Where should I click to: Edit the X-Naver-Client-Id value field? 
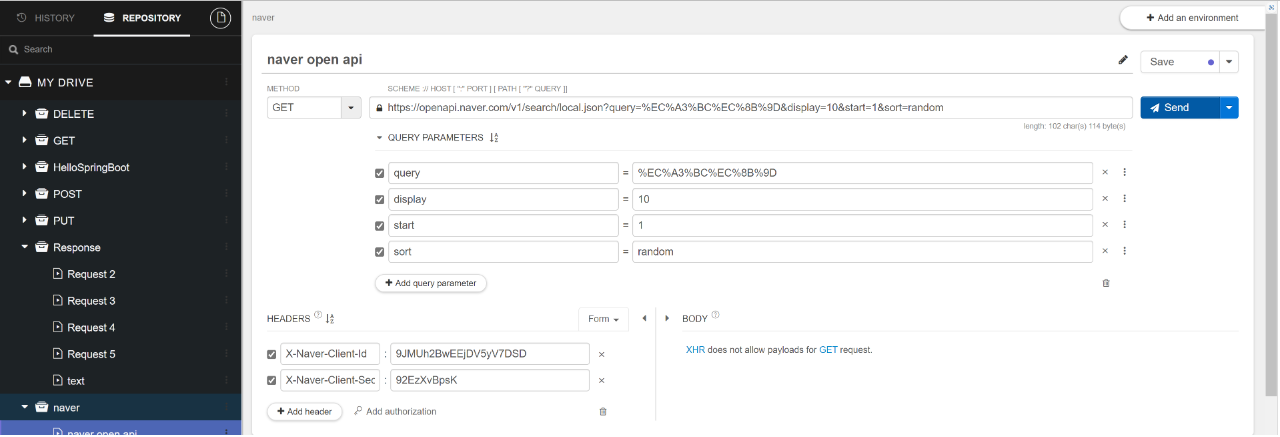coord(490,354)
